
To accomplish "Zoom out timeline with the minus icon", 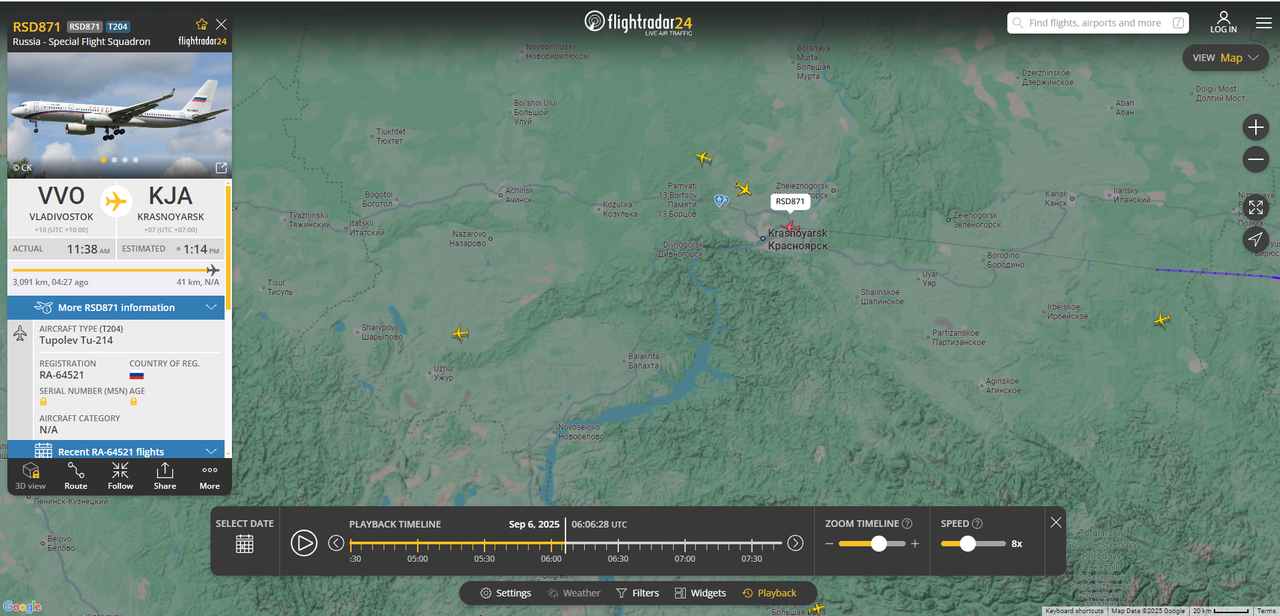I will [829, 544].
